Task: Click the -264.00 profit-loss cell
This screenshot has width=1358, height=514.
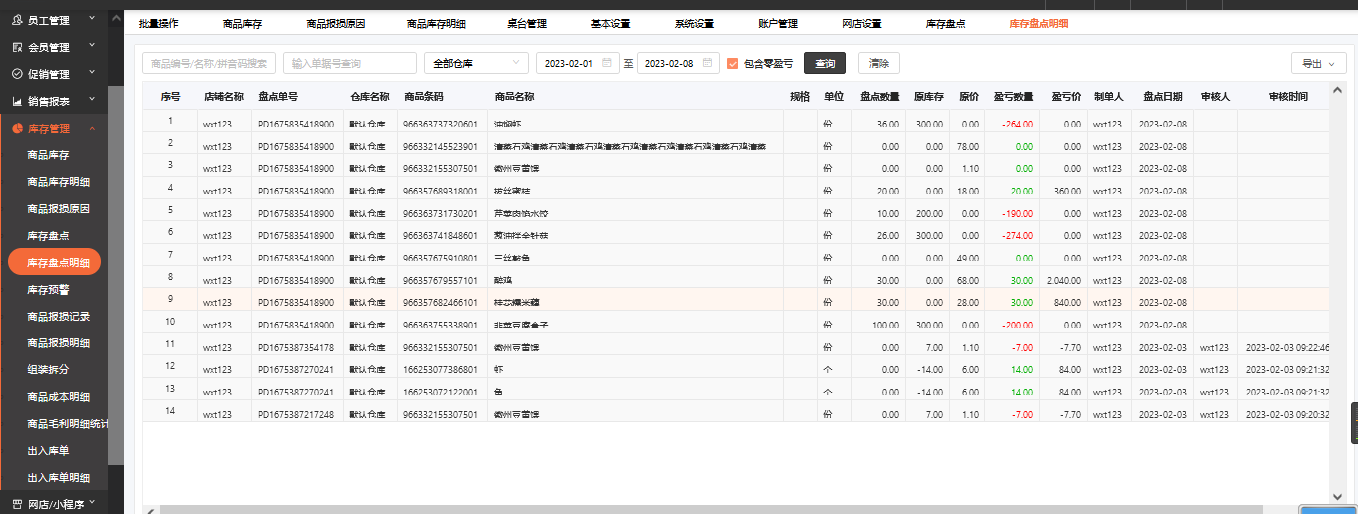Action: [x=1018, y=125]
